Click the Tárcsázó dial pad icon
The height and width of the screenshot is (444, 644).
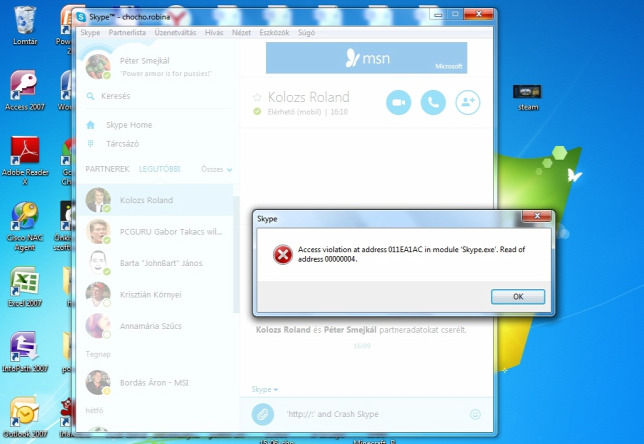coord(91,143)
